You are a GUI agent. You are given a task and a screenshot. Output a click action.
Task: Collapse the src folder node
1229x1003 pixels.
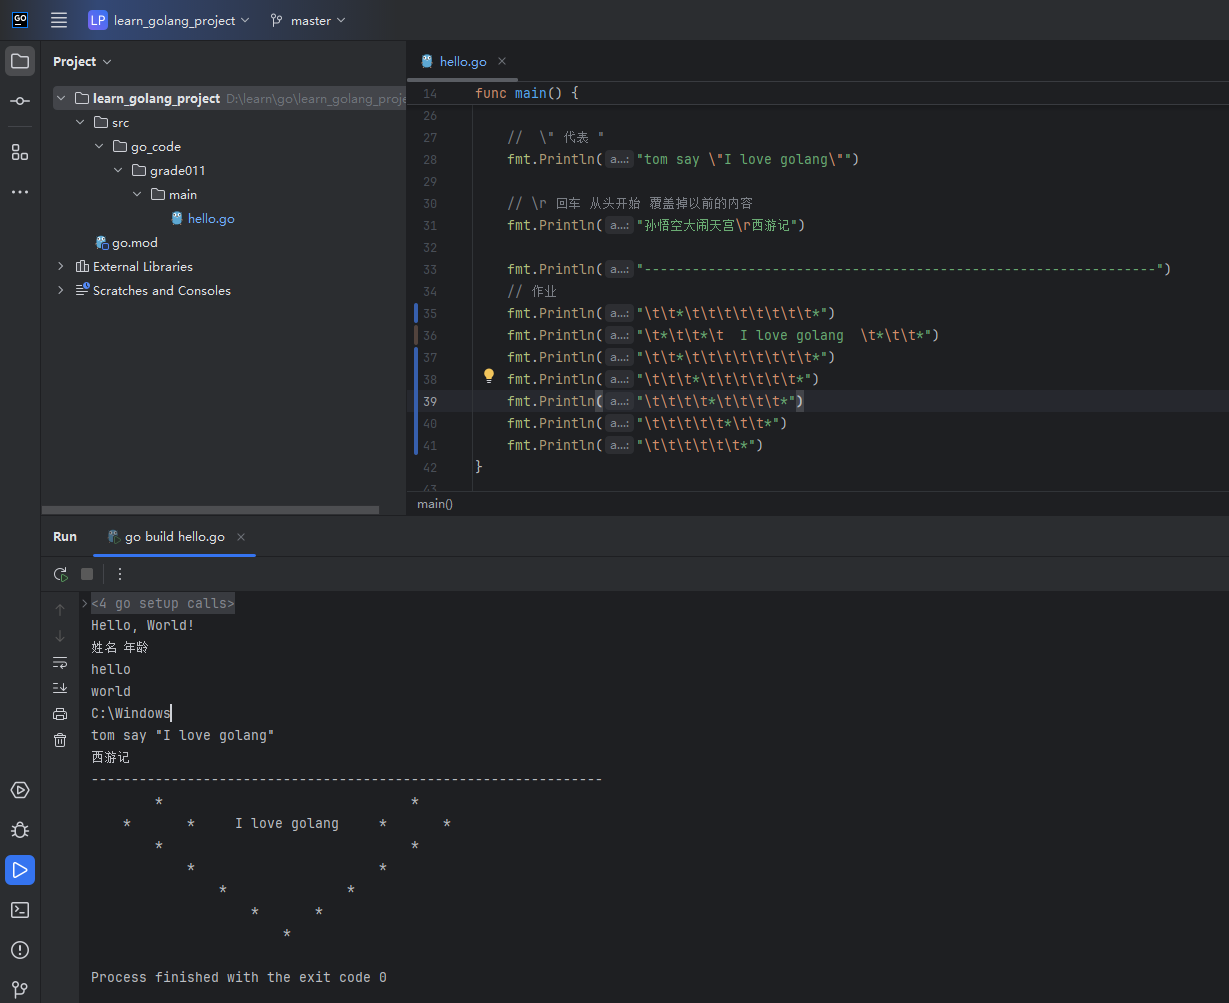80,122
